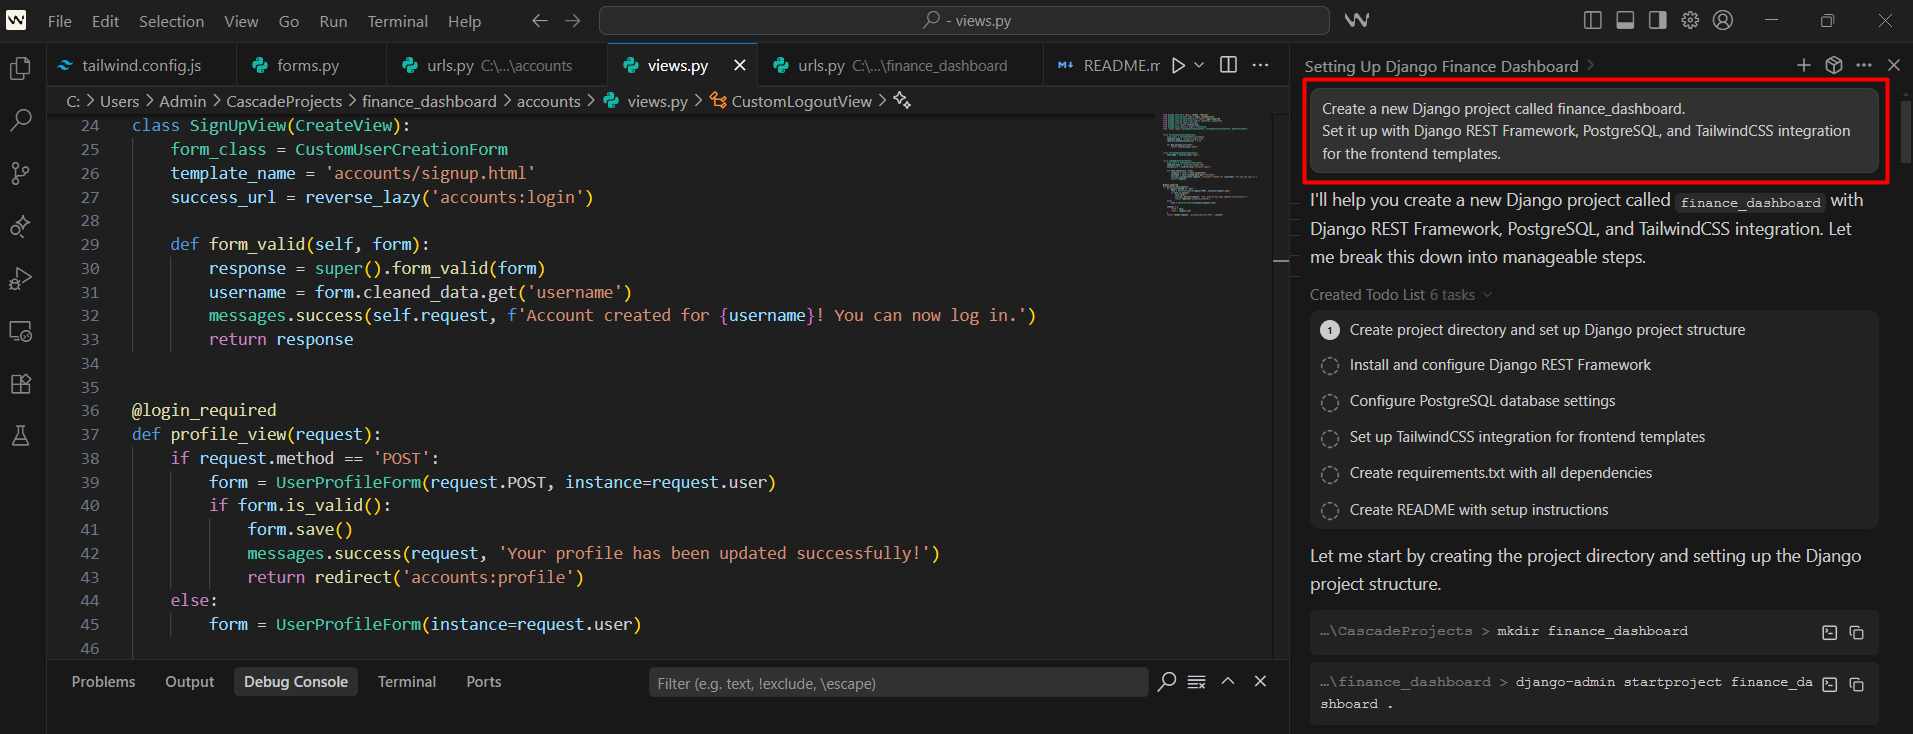Toggle the primary side bar layout icon
The width and height of the screenshot is (1913, 734).
click(x=1593, y=20)
